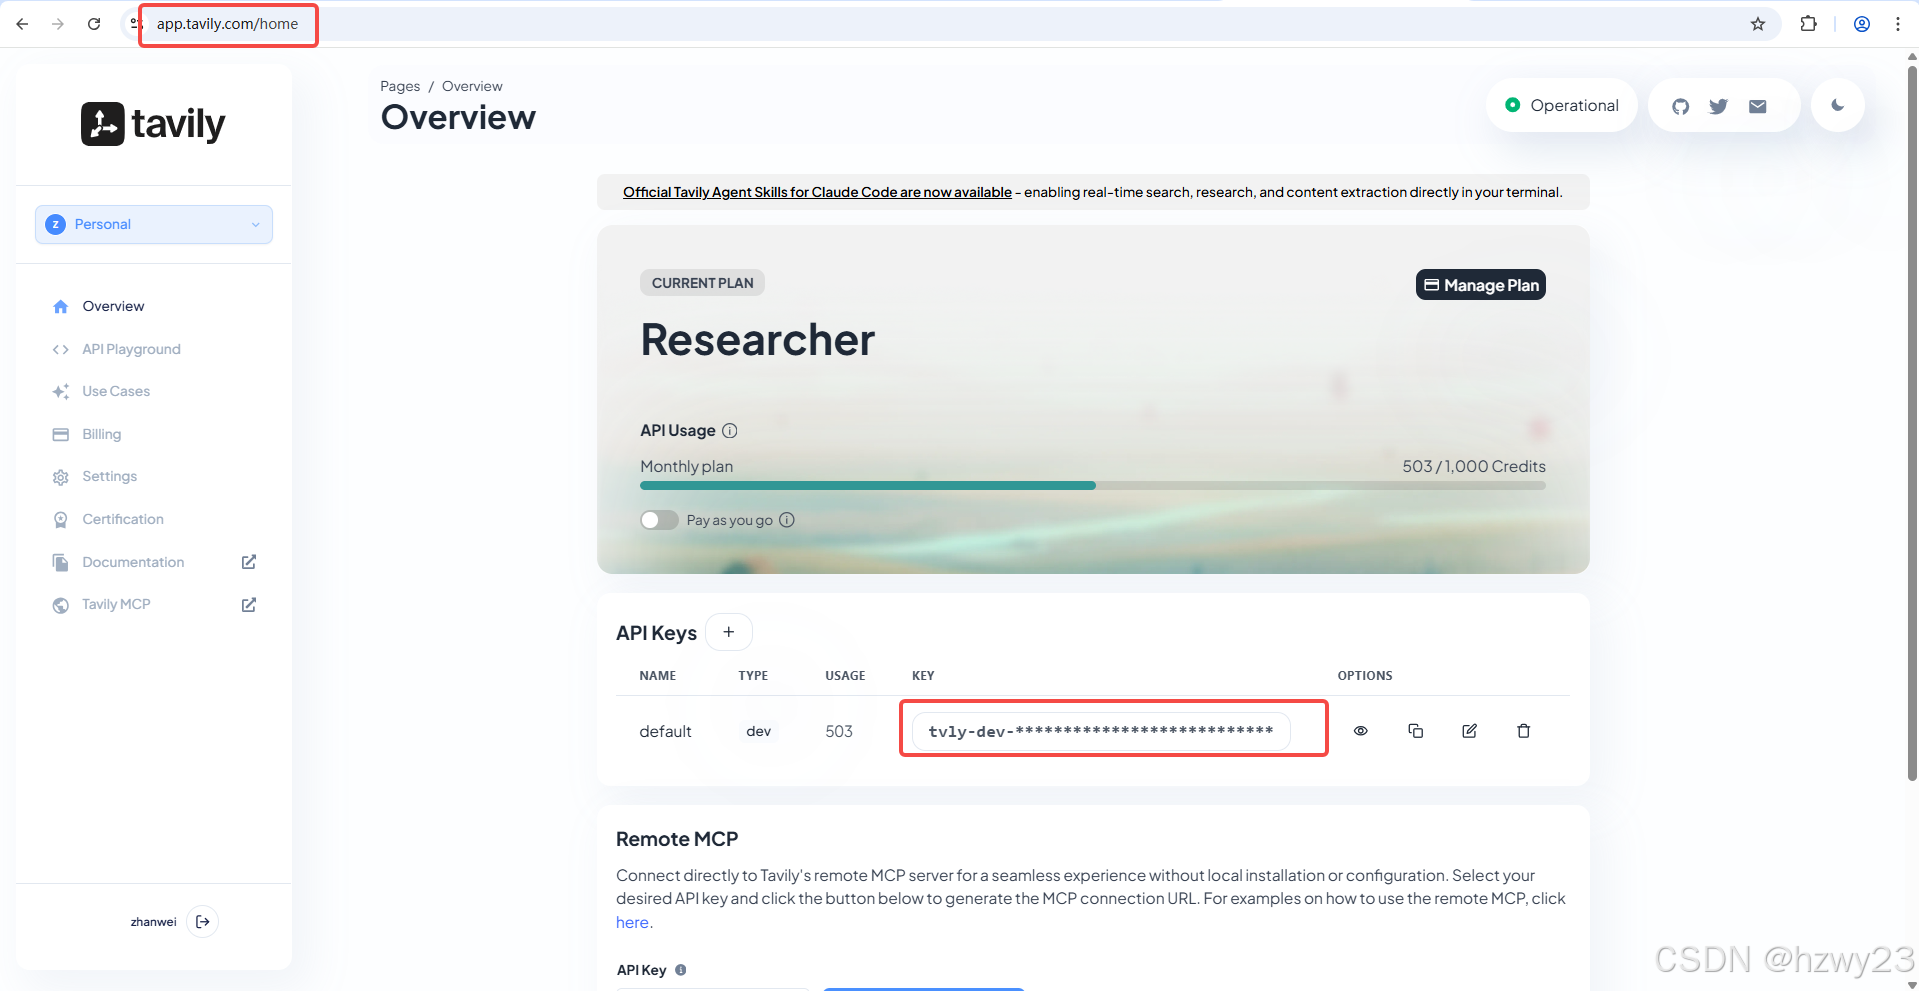This screenshot has height=991, width=1919.
Task: Click the Tavily logo in the sidebar
Action: tap(153, 124)
